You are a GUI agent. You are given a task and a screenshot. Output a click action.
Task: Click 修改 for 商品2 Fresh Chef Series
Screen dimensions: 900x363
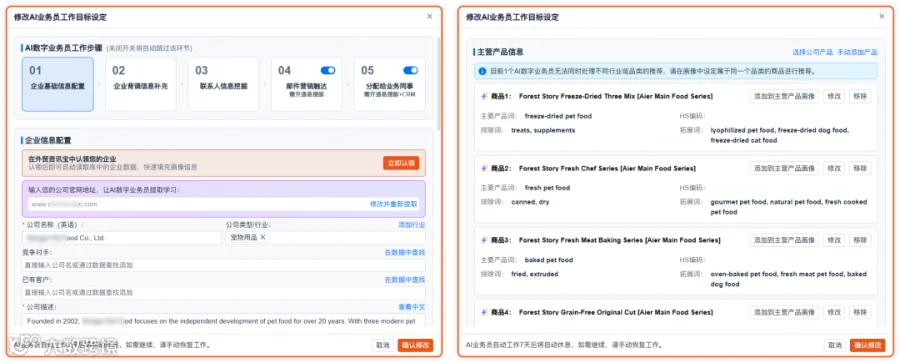click(834, 168)
